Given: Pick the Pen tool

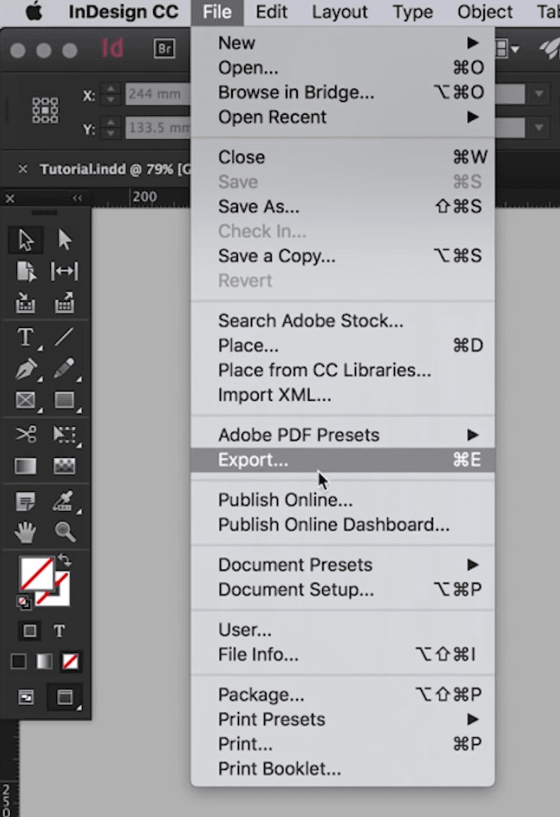Looking at the screenshot, I should (26, 369).
